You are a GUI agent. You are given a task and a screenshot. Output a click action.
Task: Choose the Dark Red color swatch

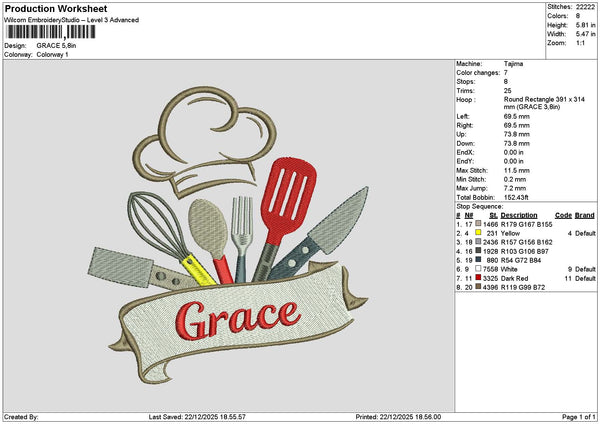[478, 277]
